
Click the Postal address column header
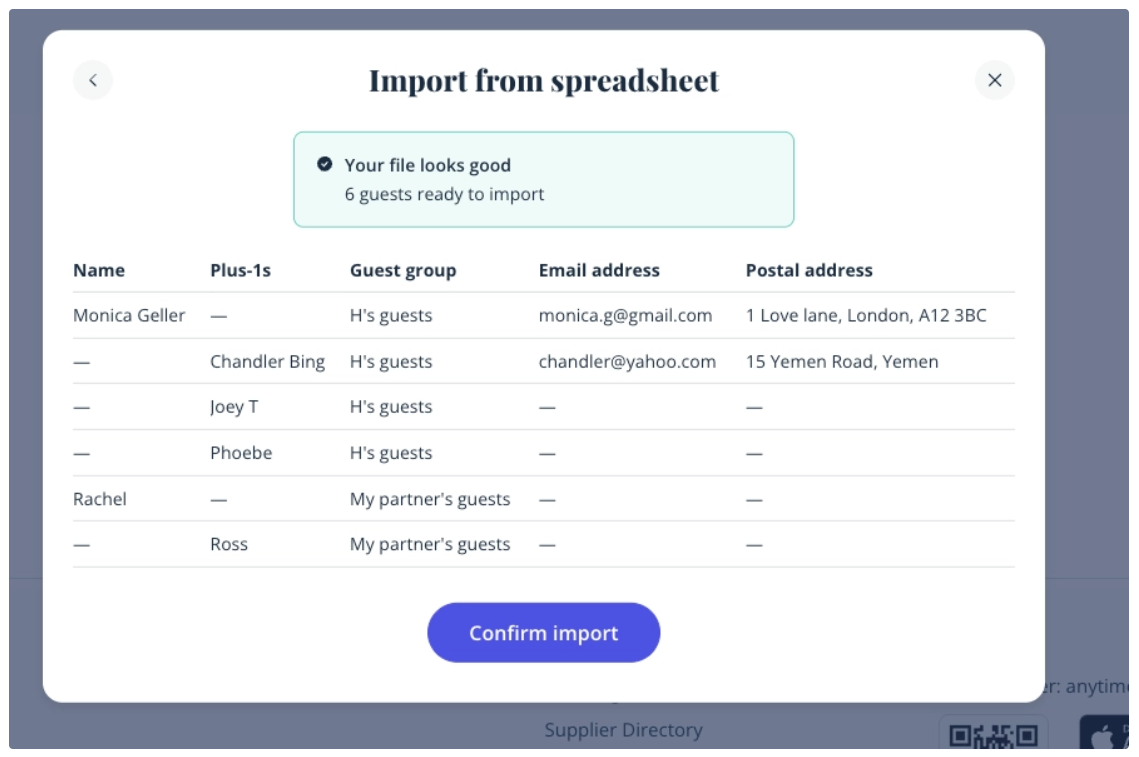point(809,270)
